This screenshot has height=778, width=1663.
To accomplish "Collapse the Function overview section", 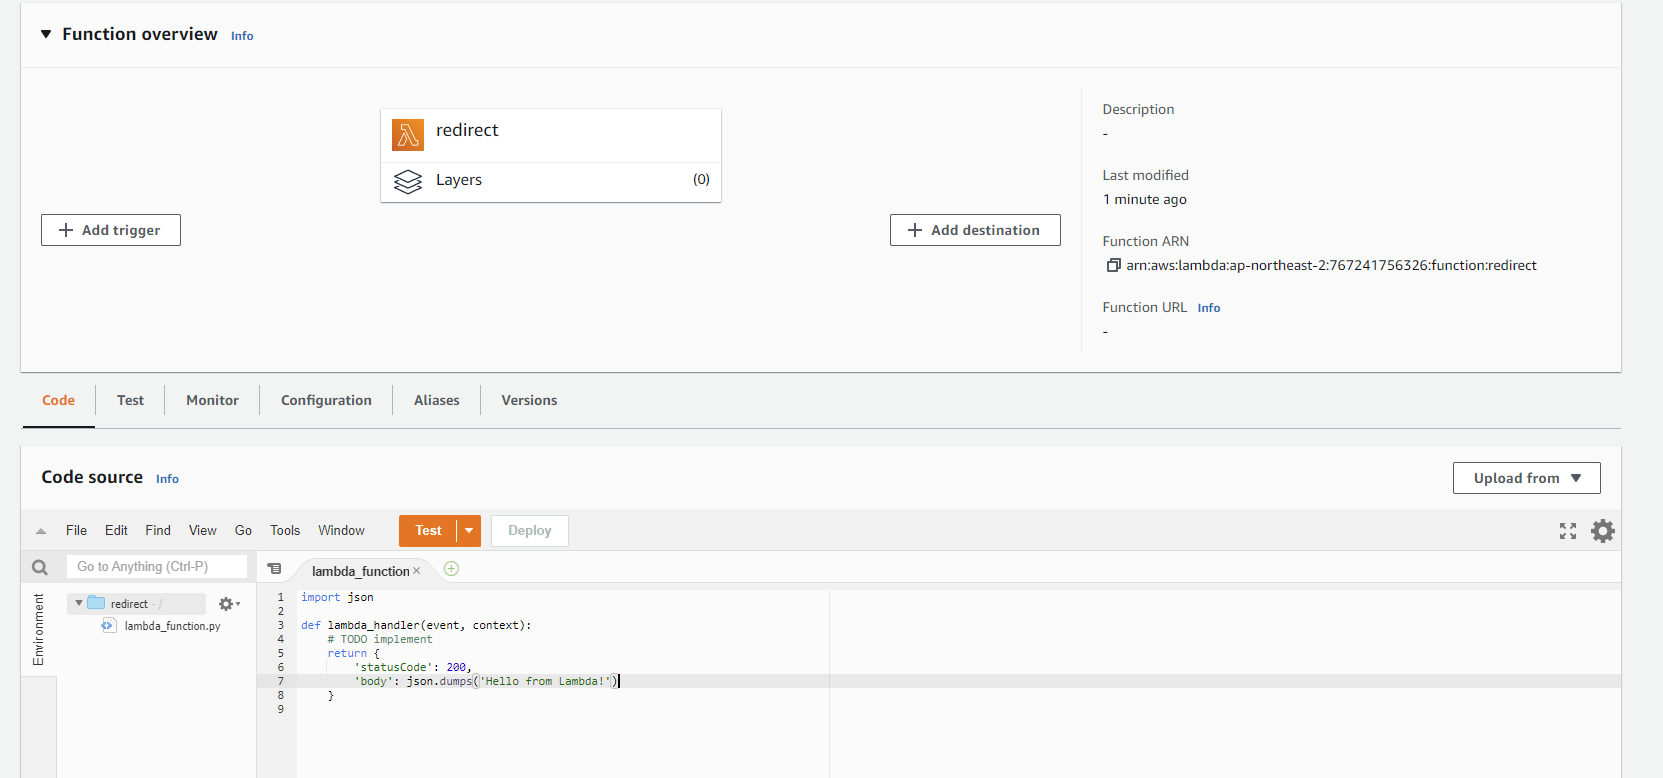I will point(46,34).
